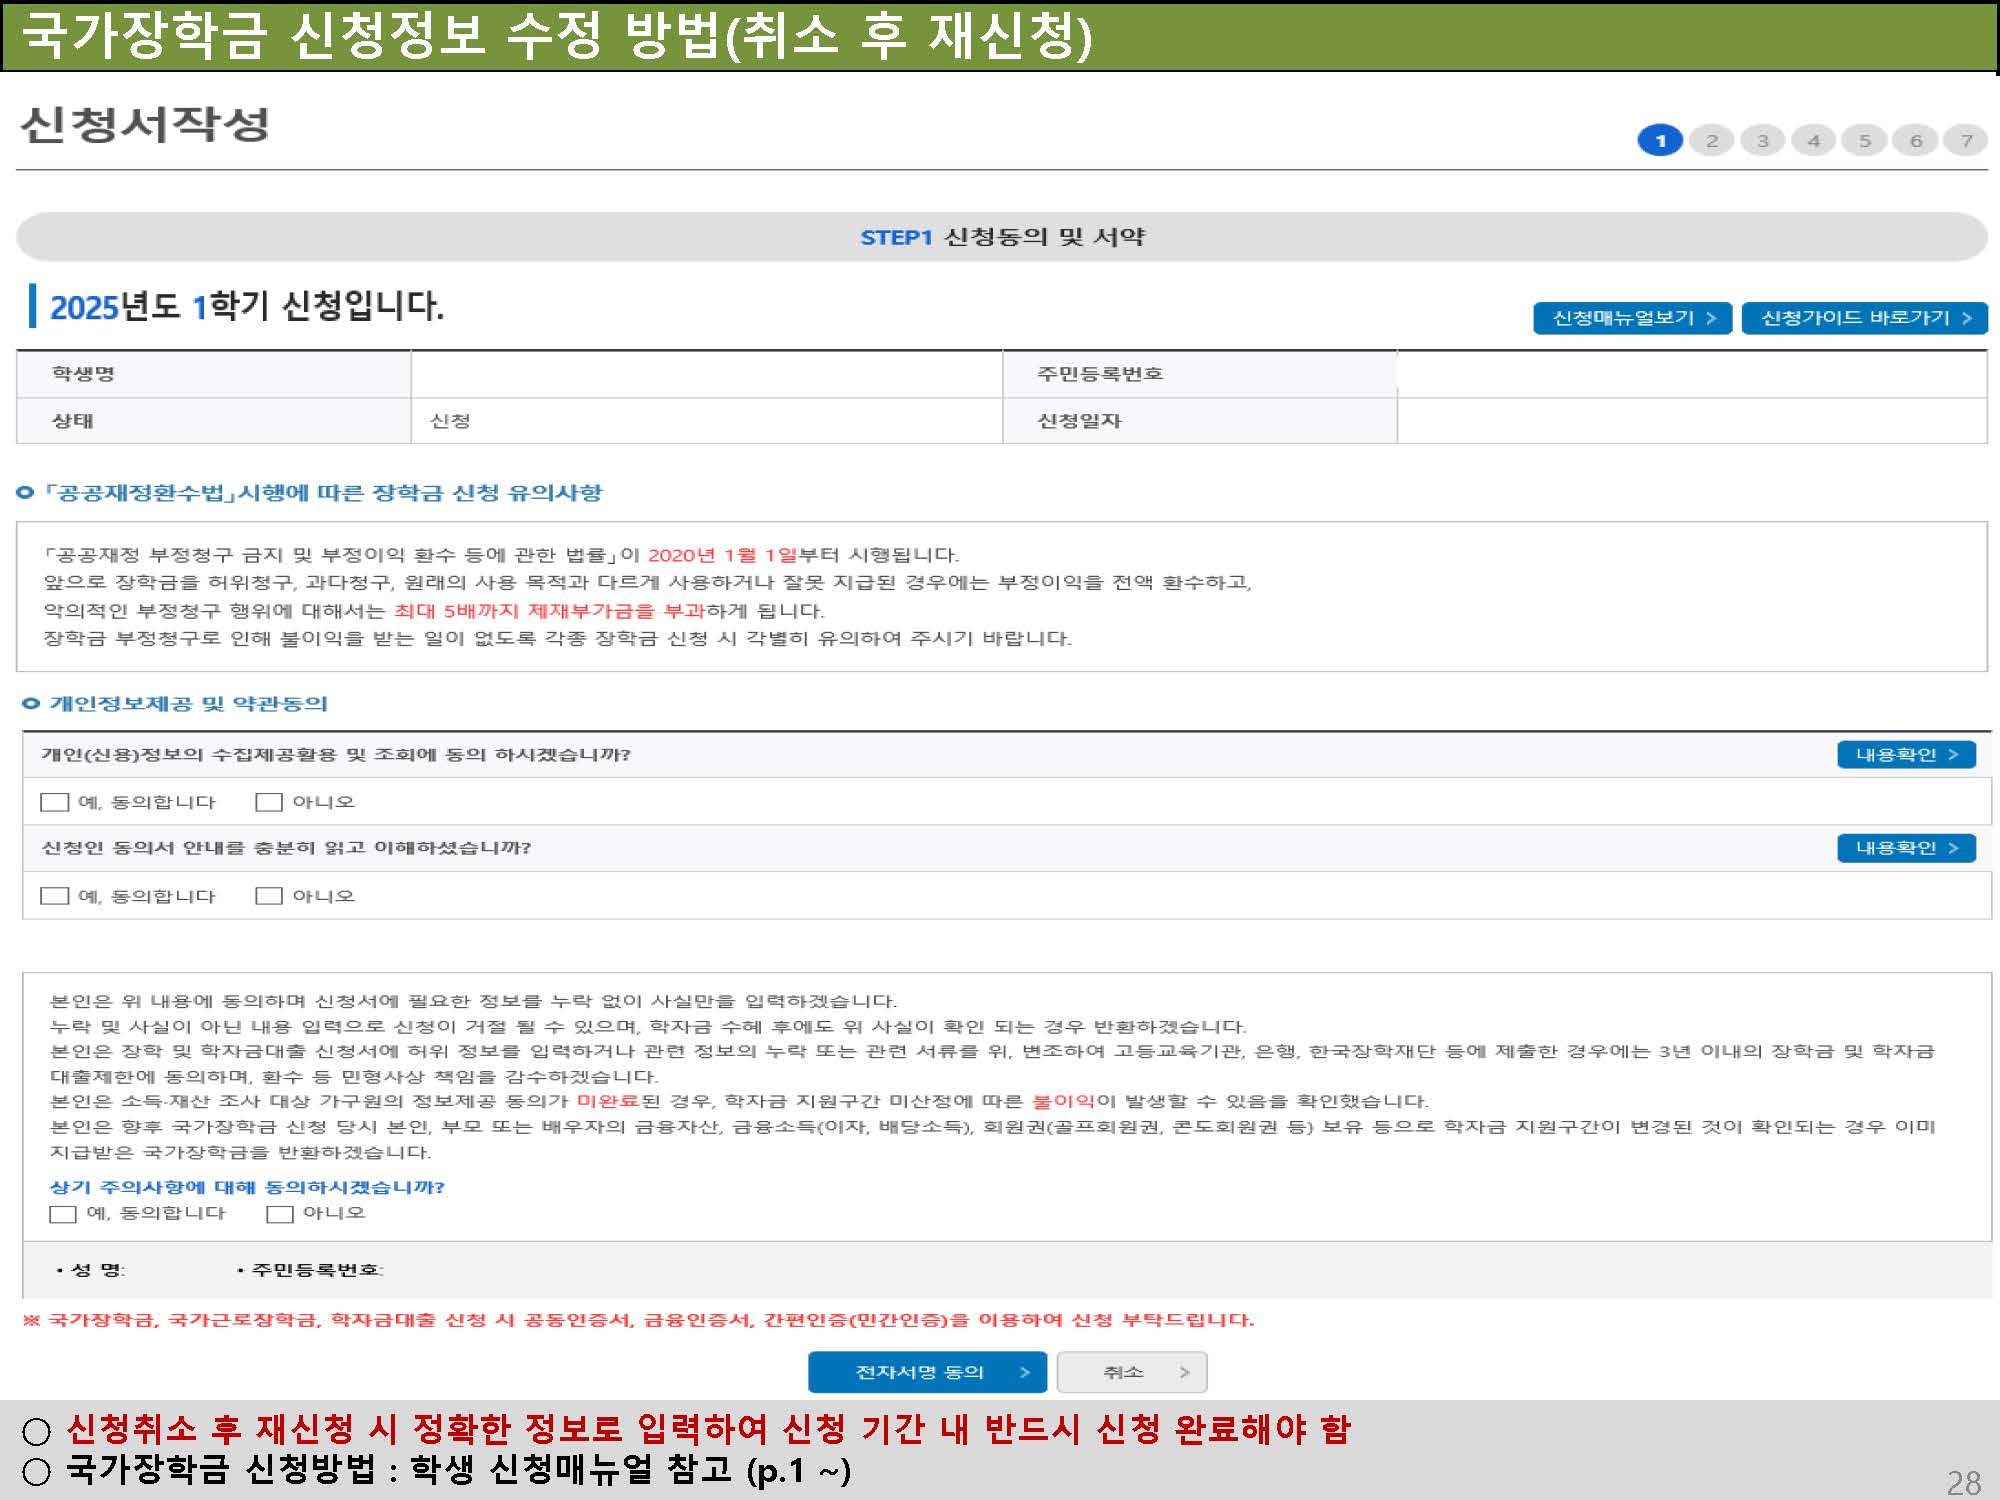
Task: Check 예, 동의합니다 for 신청인 동의서
Action: [55, 896]
